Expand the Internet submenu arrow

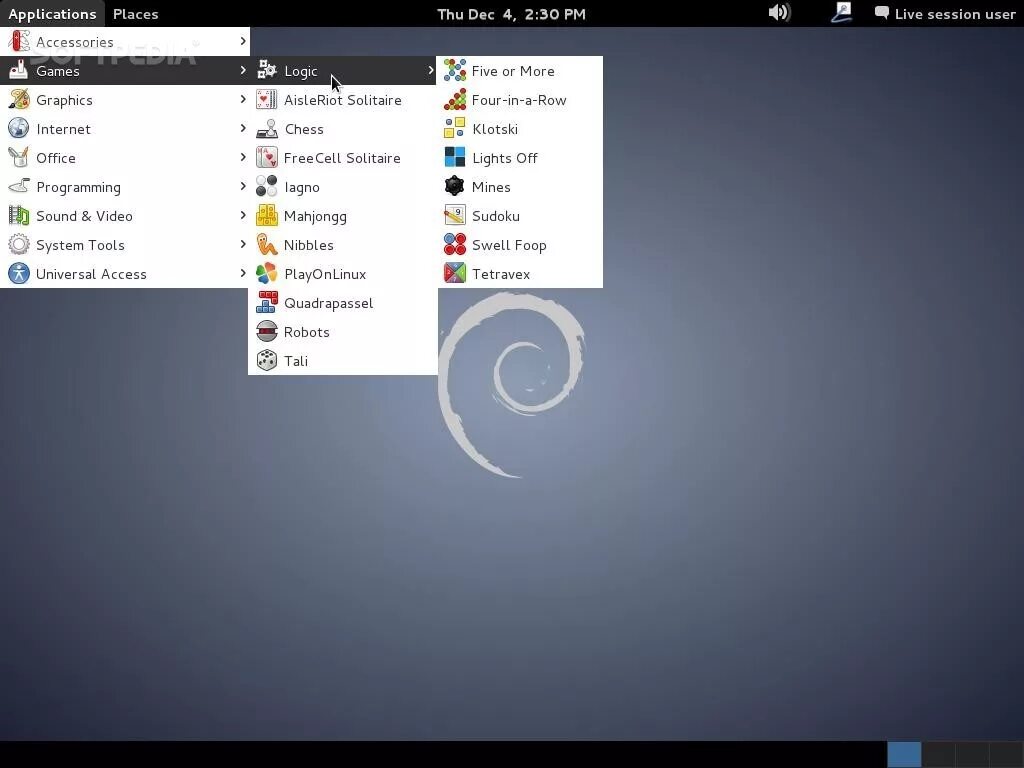tap(243, 128)
